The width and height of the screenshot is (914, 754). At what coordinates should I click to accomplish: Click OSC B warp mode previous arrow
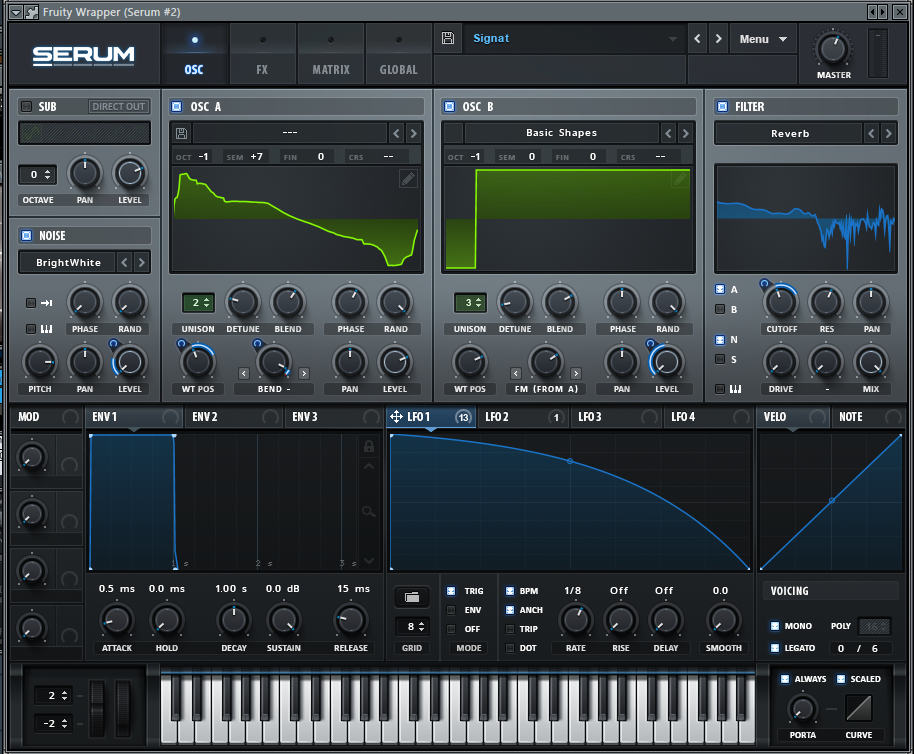pyautogui.click(x=515, y=374)
